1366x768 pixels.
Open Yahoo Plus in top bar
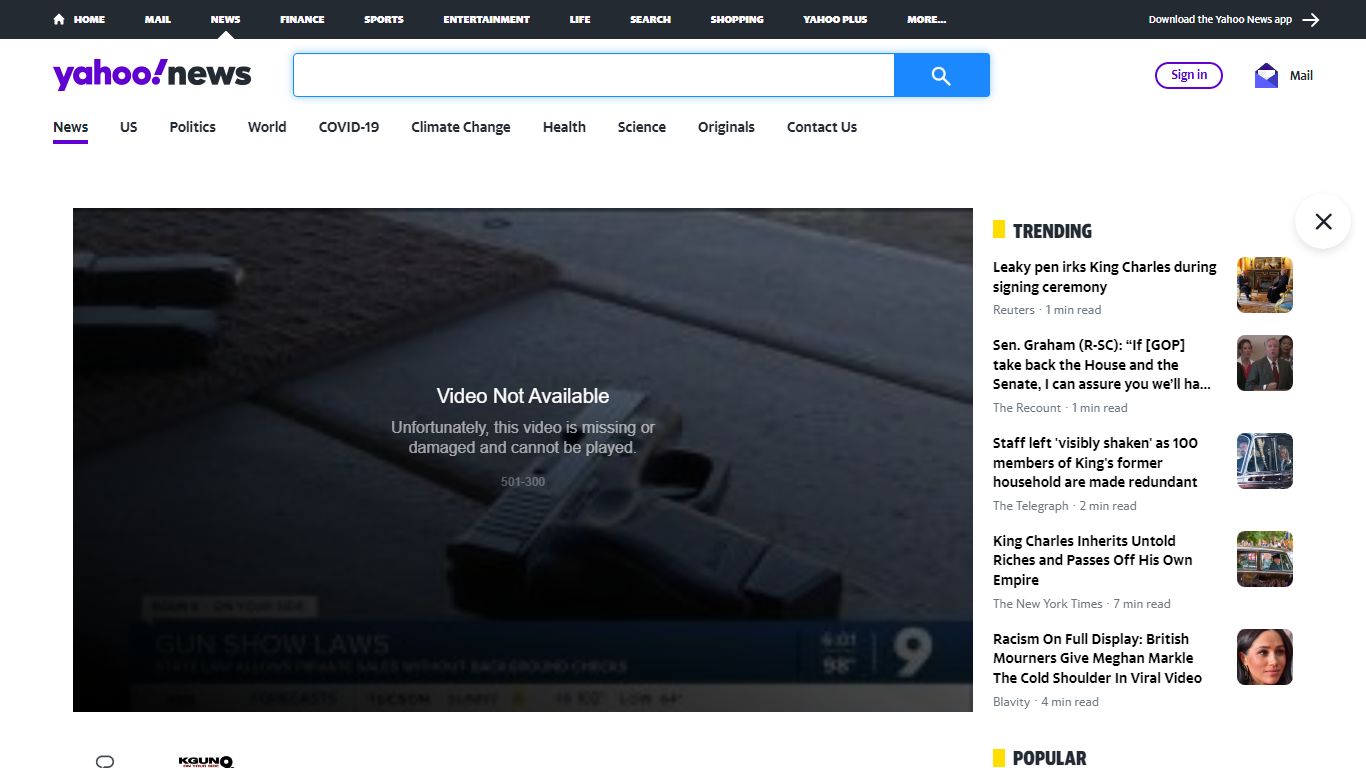835,19
